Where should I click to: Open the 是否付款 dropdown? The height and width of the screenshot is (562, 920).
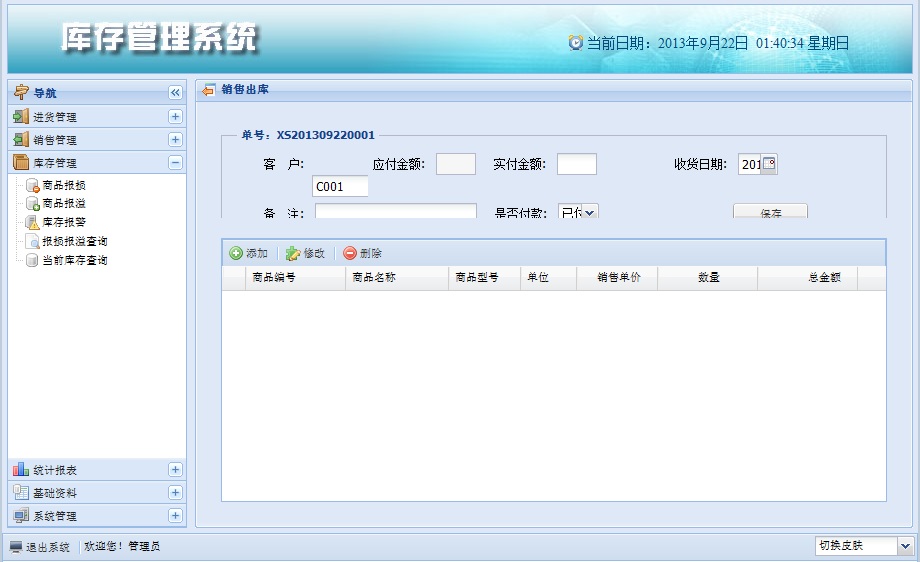click(589, 212)
